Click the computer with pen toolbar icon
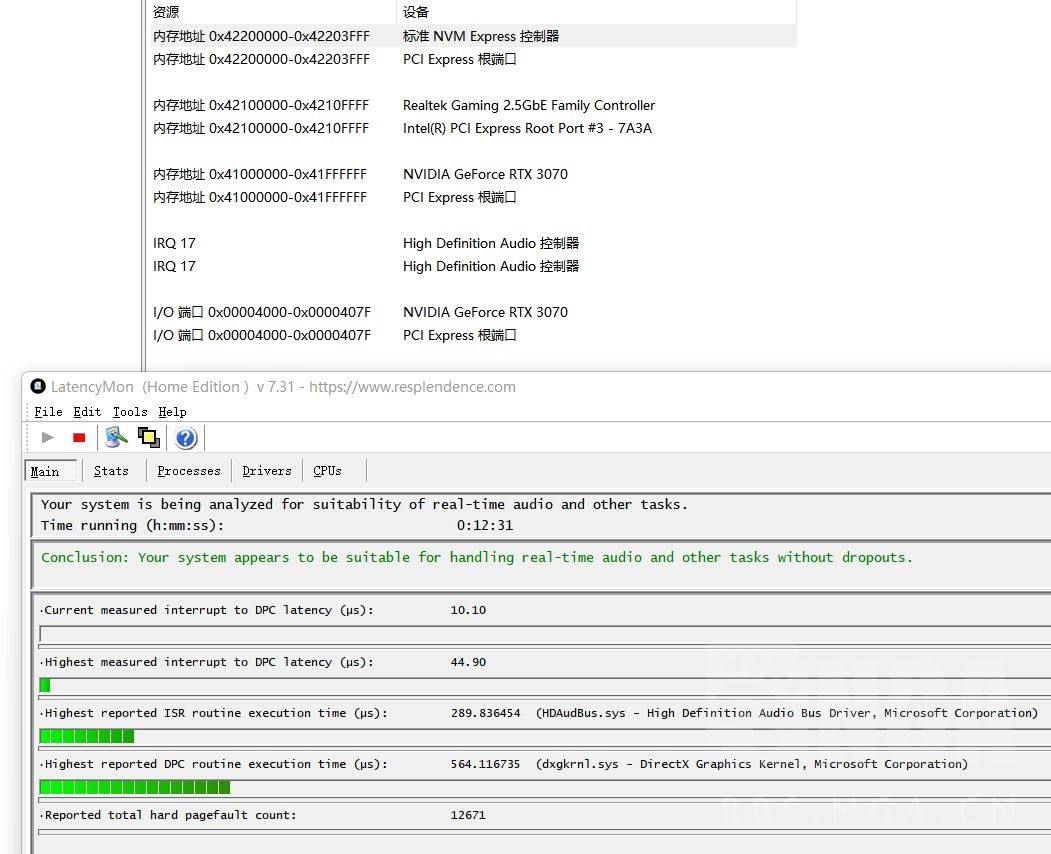Viewport: 1051px width, 854px height. (x=116, y=437)
